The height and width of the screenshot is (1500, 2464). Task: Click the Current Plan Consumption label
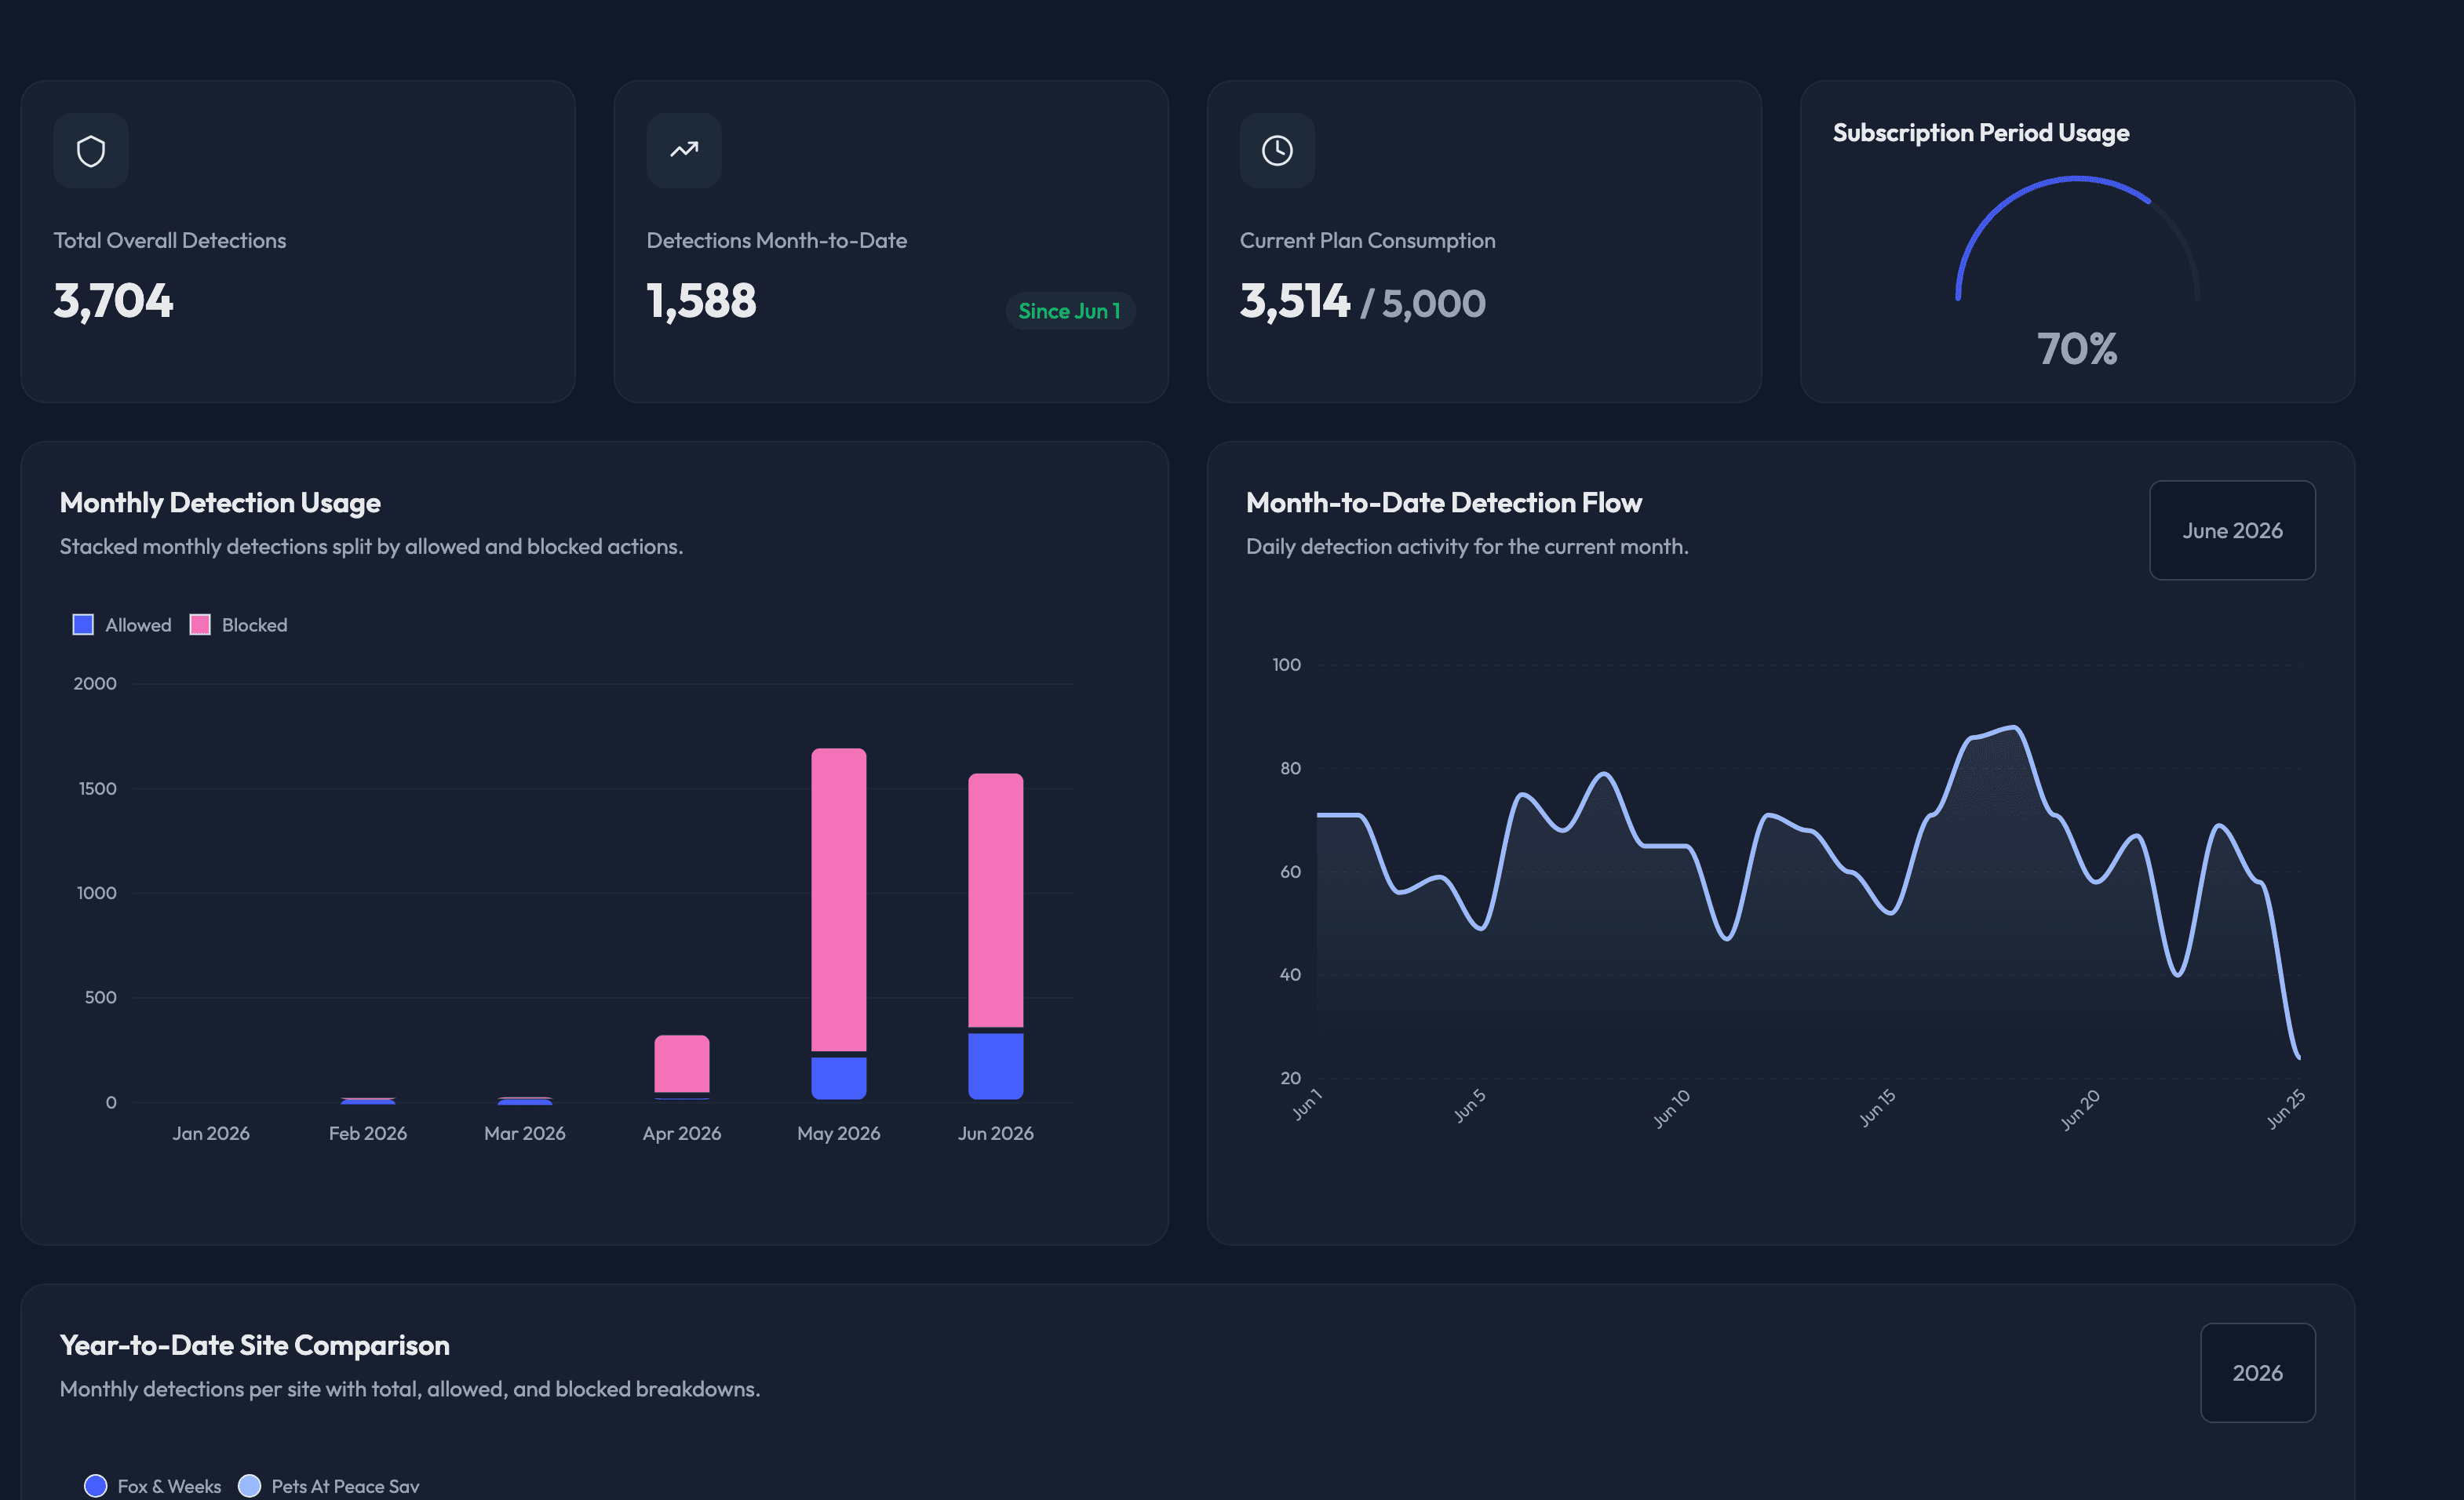1368,240
